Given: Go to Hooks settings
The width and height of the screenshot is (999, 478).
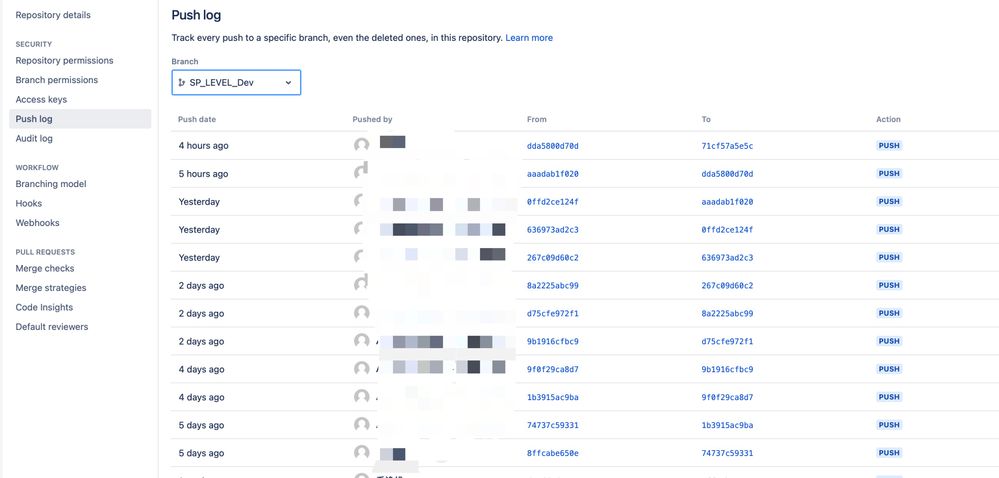Looking at the screenshot, I should (x=29, y=203).
